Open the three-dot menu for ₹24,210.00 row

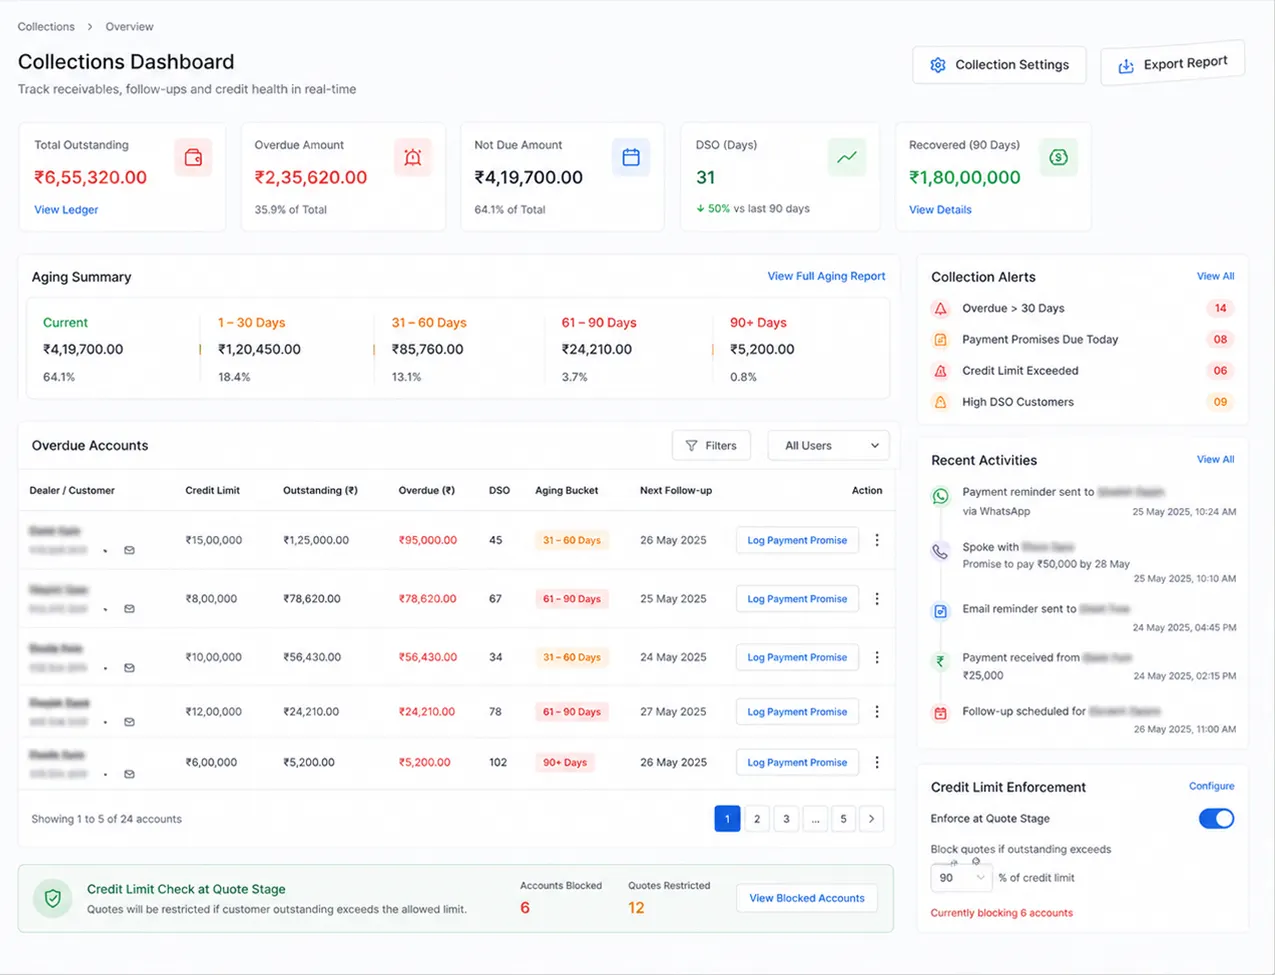pyautogui.click(x=877, y=712)
